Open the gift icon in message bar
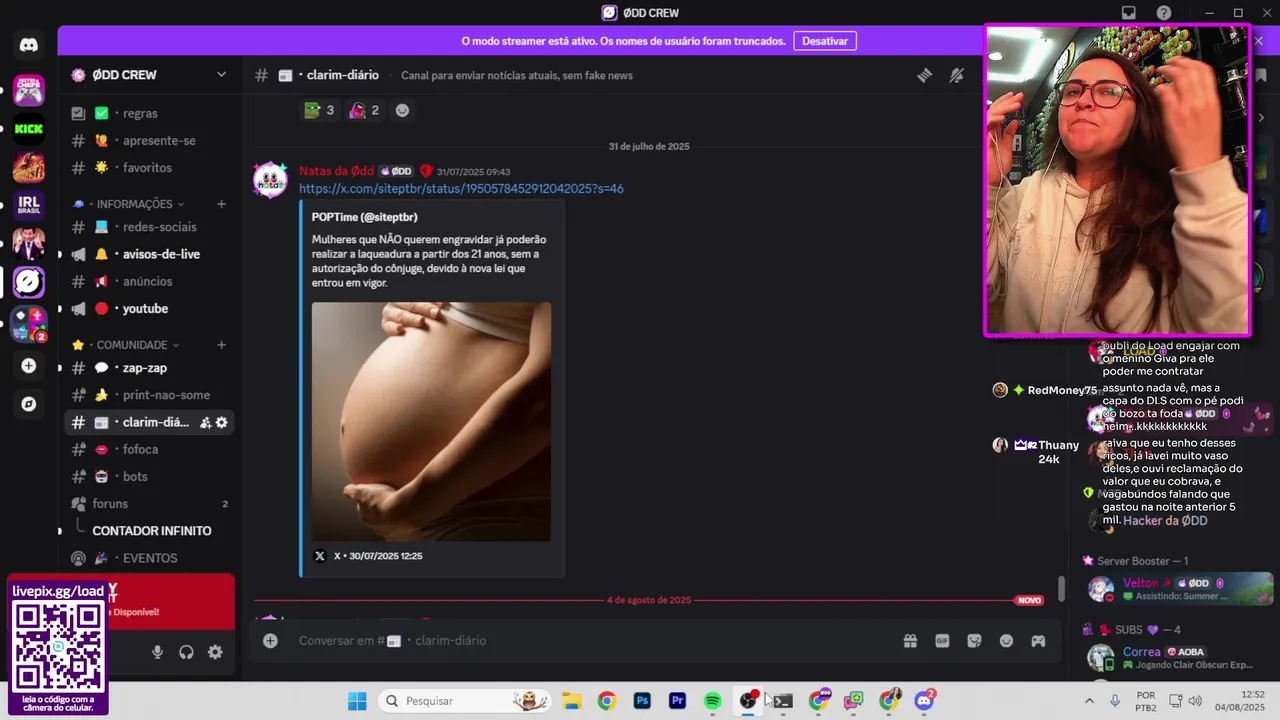The image size is (1280, 720). pos(910,641)
